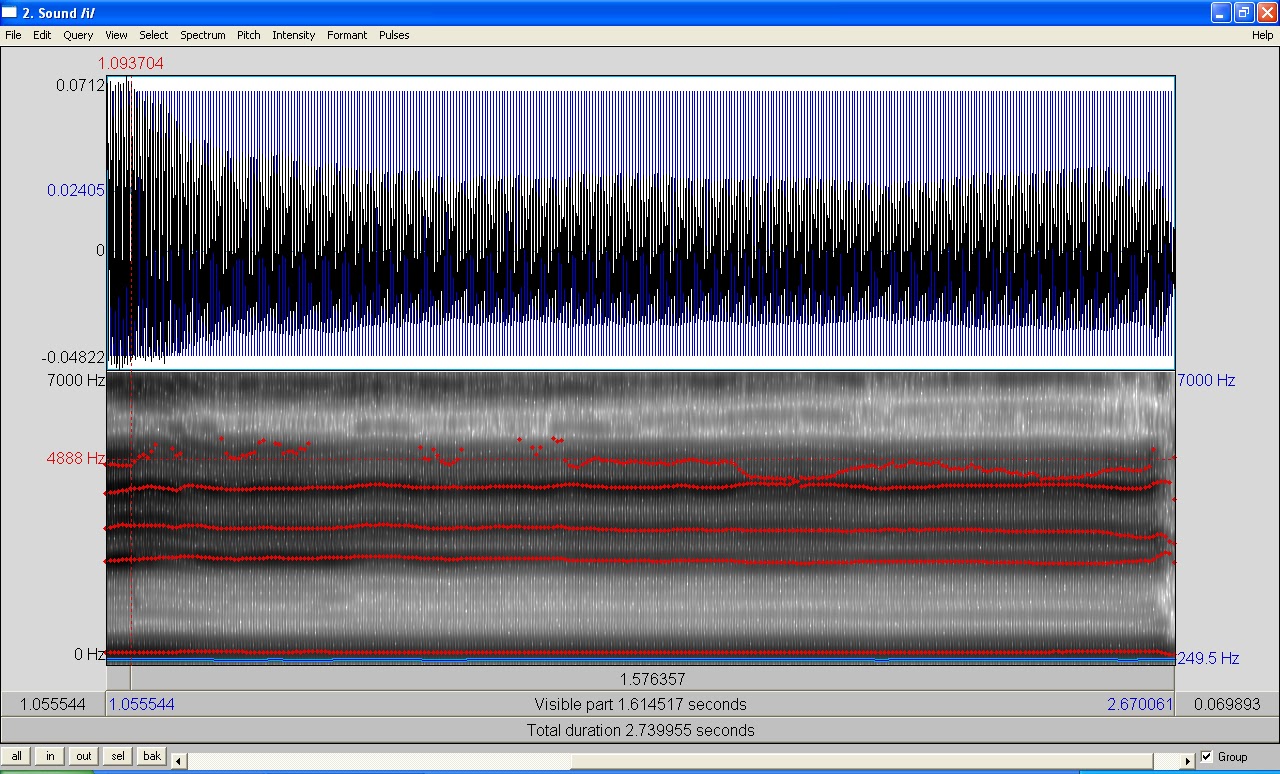Click the 0 Hz spectrogram label
1280x774 pixels.
click(90, 654)
